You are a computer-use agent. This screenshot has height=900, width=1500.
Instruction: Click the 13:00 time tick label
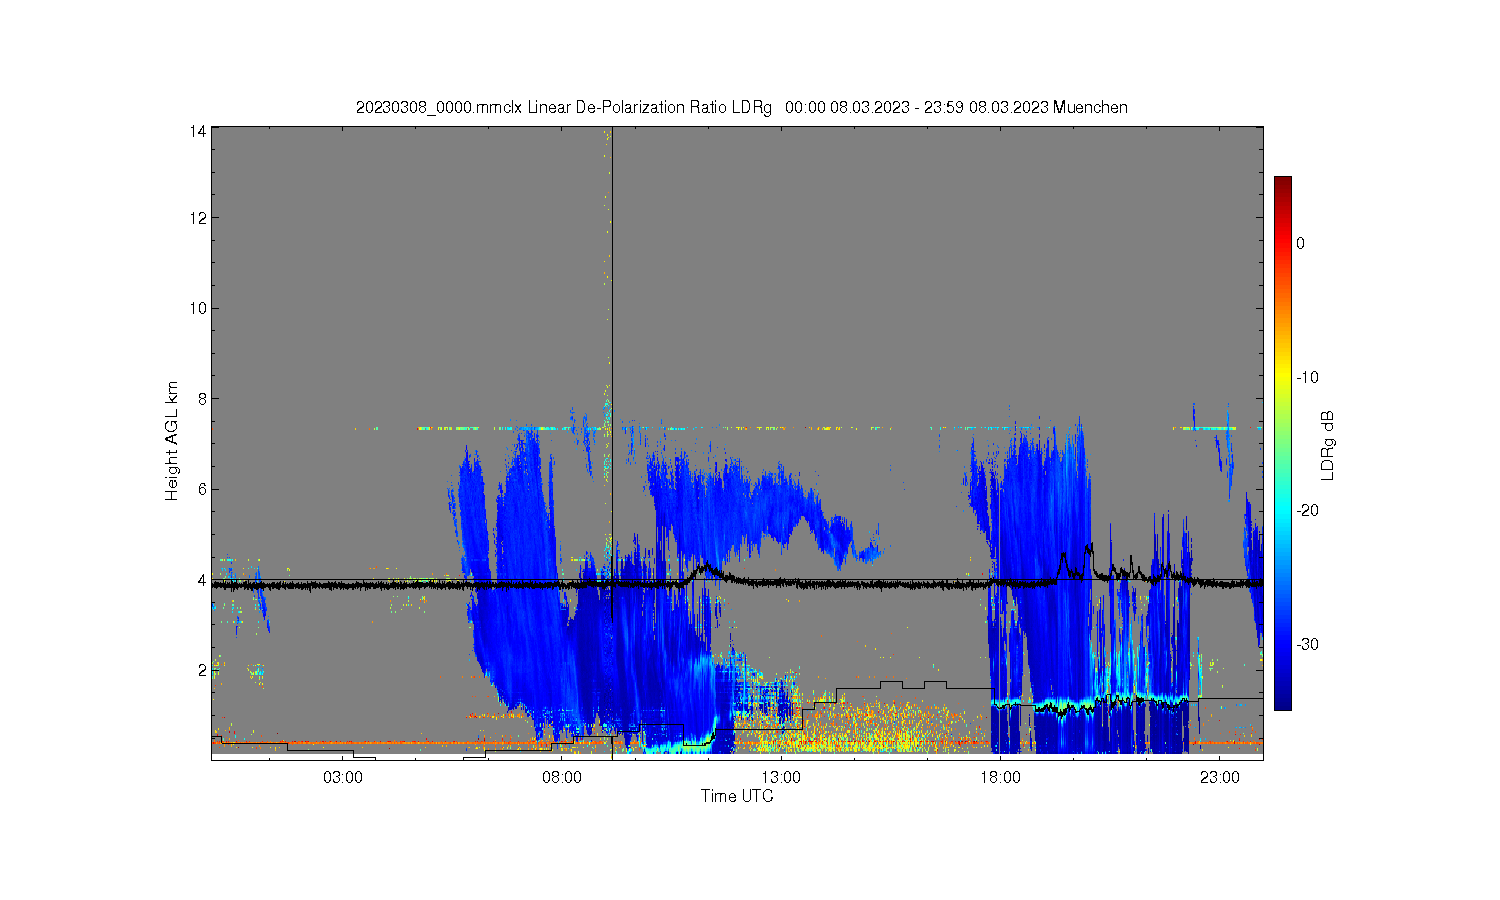[781, 778]
